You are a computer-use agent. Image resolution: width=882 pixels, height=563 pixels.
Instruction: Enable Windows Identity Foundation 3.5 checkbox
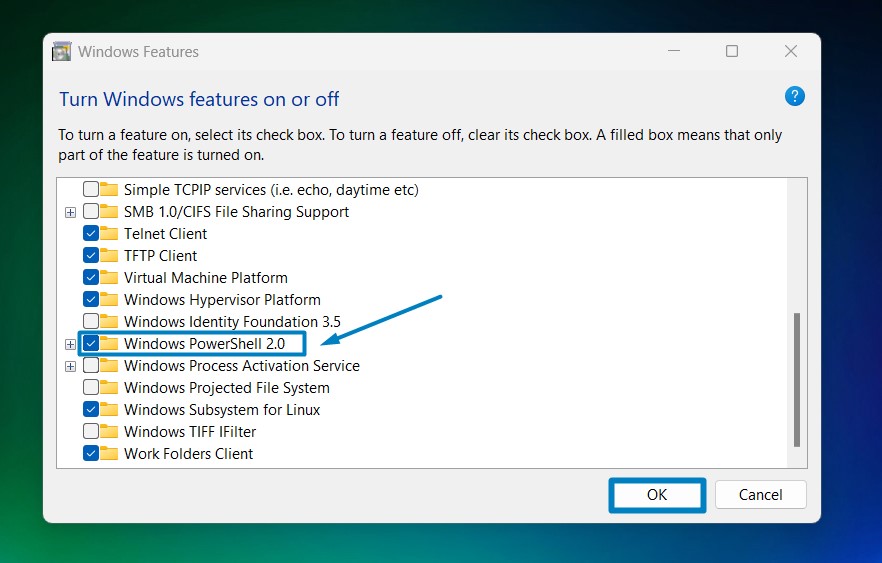[91, 321]
